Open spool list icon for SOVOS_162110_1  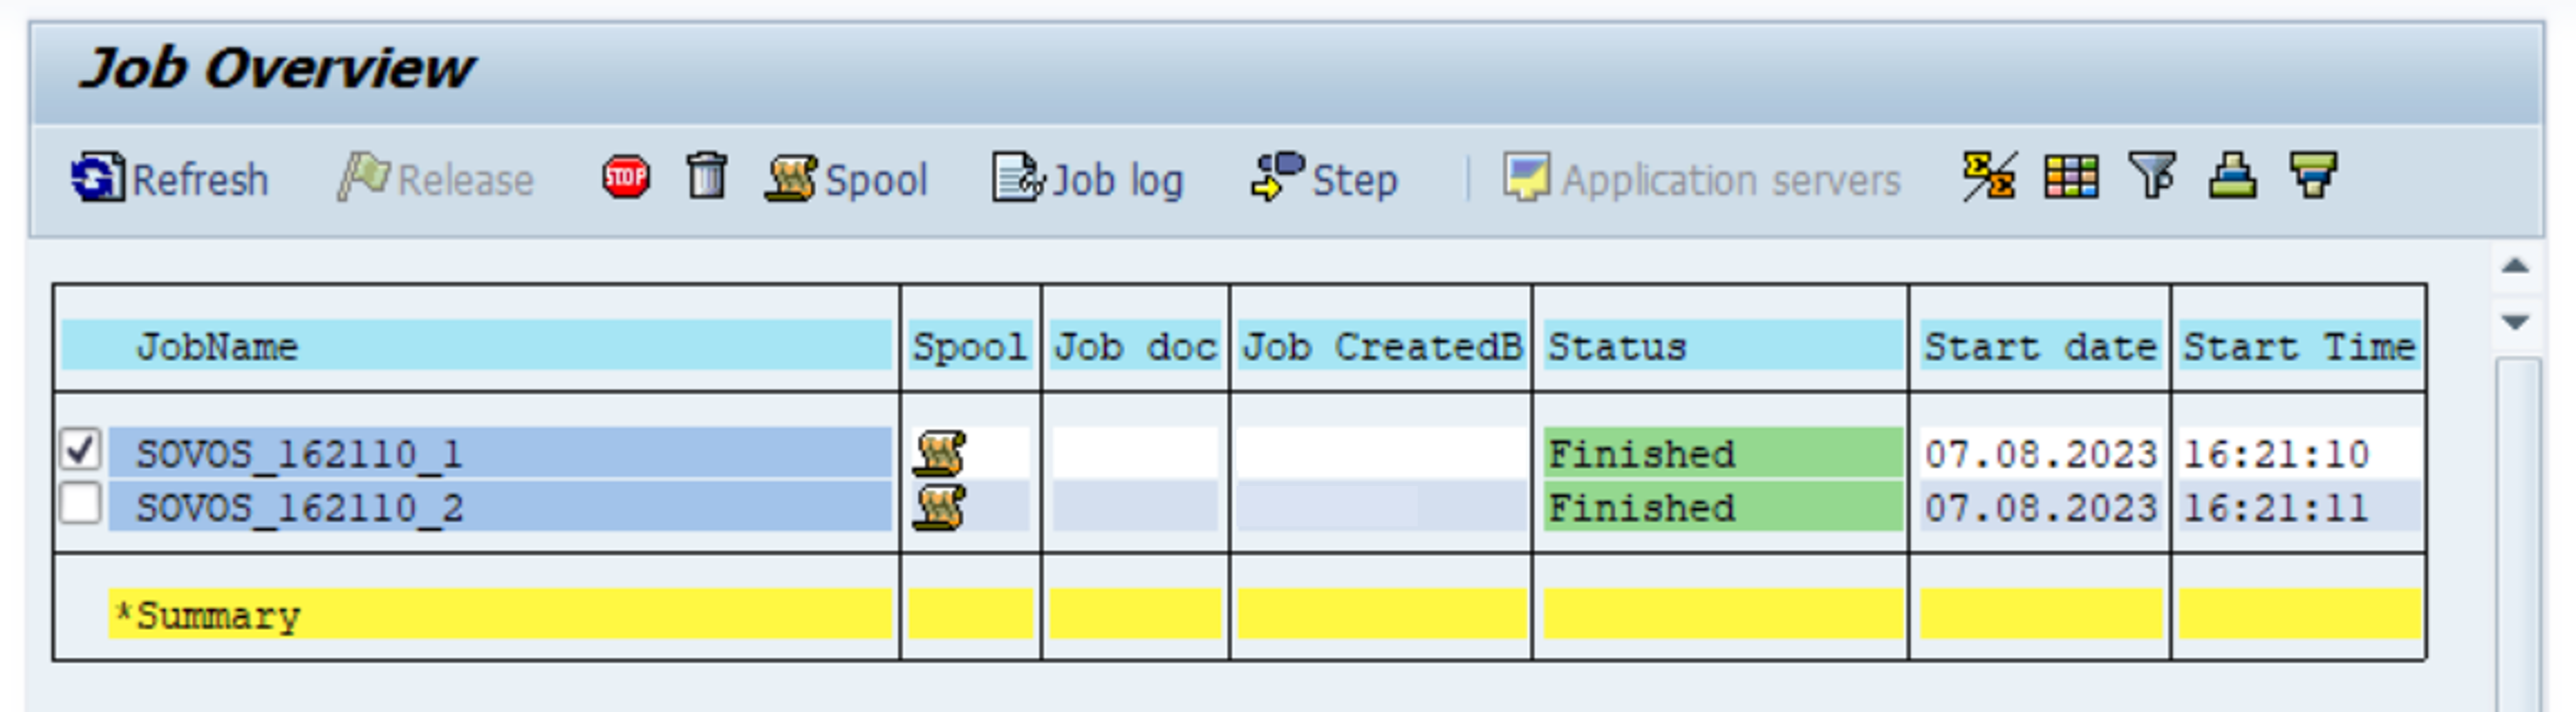coord(939,453)
